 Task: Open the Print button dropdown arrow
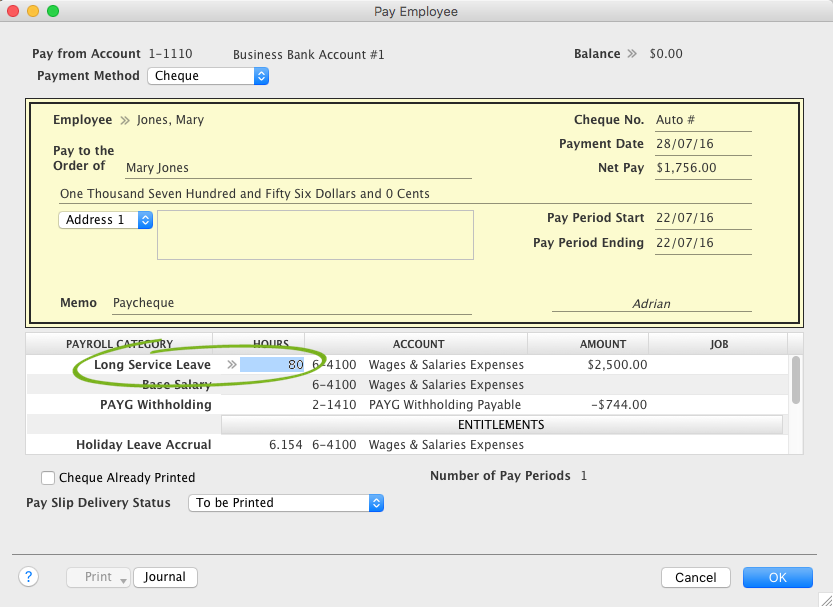[x=123, y=578]
